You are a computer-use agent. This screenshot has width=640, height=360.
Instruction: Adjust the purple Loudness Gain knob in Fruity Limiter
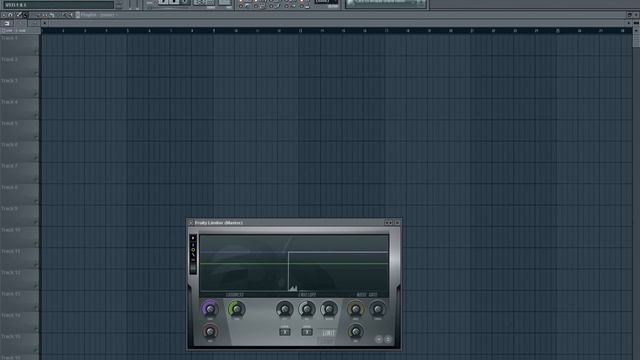(x=210, y=309)
